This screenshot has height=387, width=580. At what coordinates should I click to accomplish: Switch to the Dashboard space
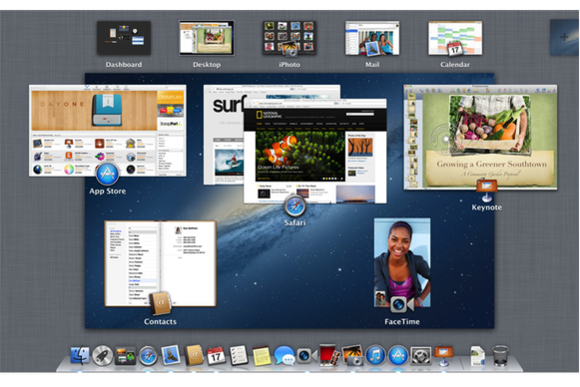tap(124, 38)
